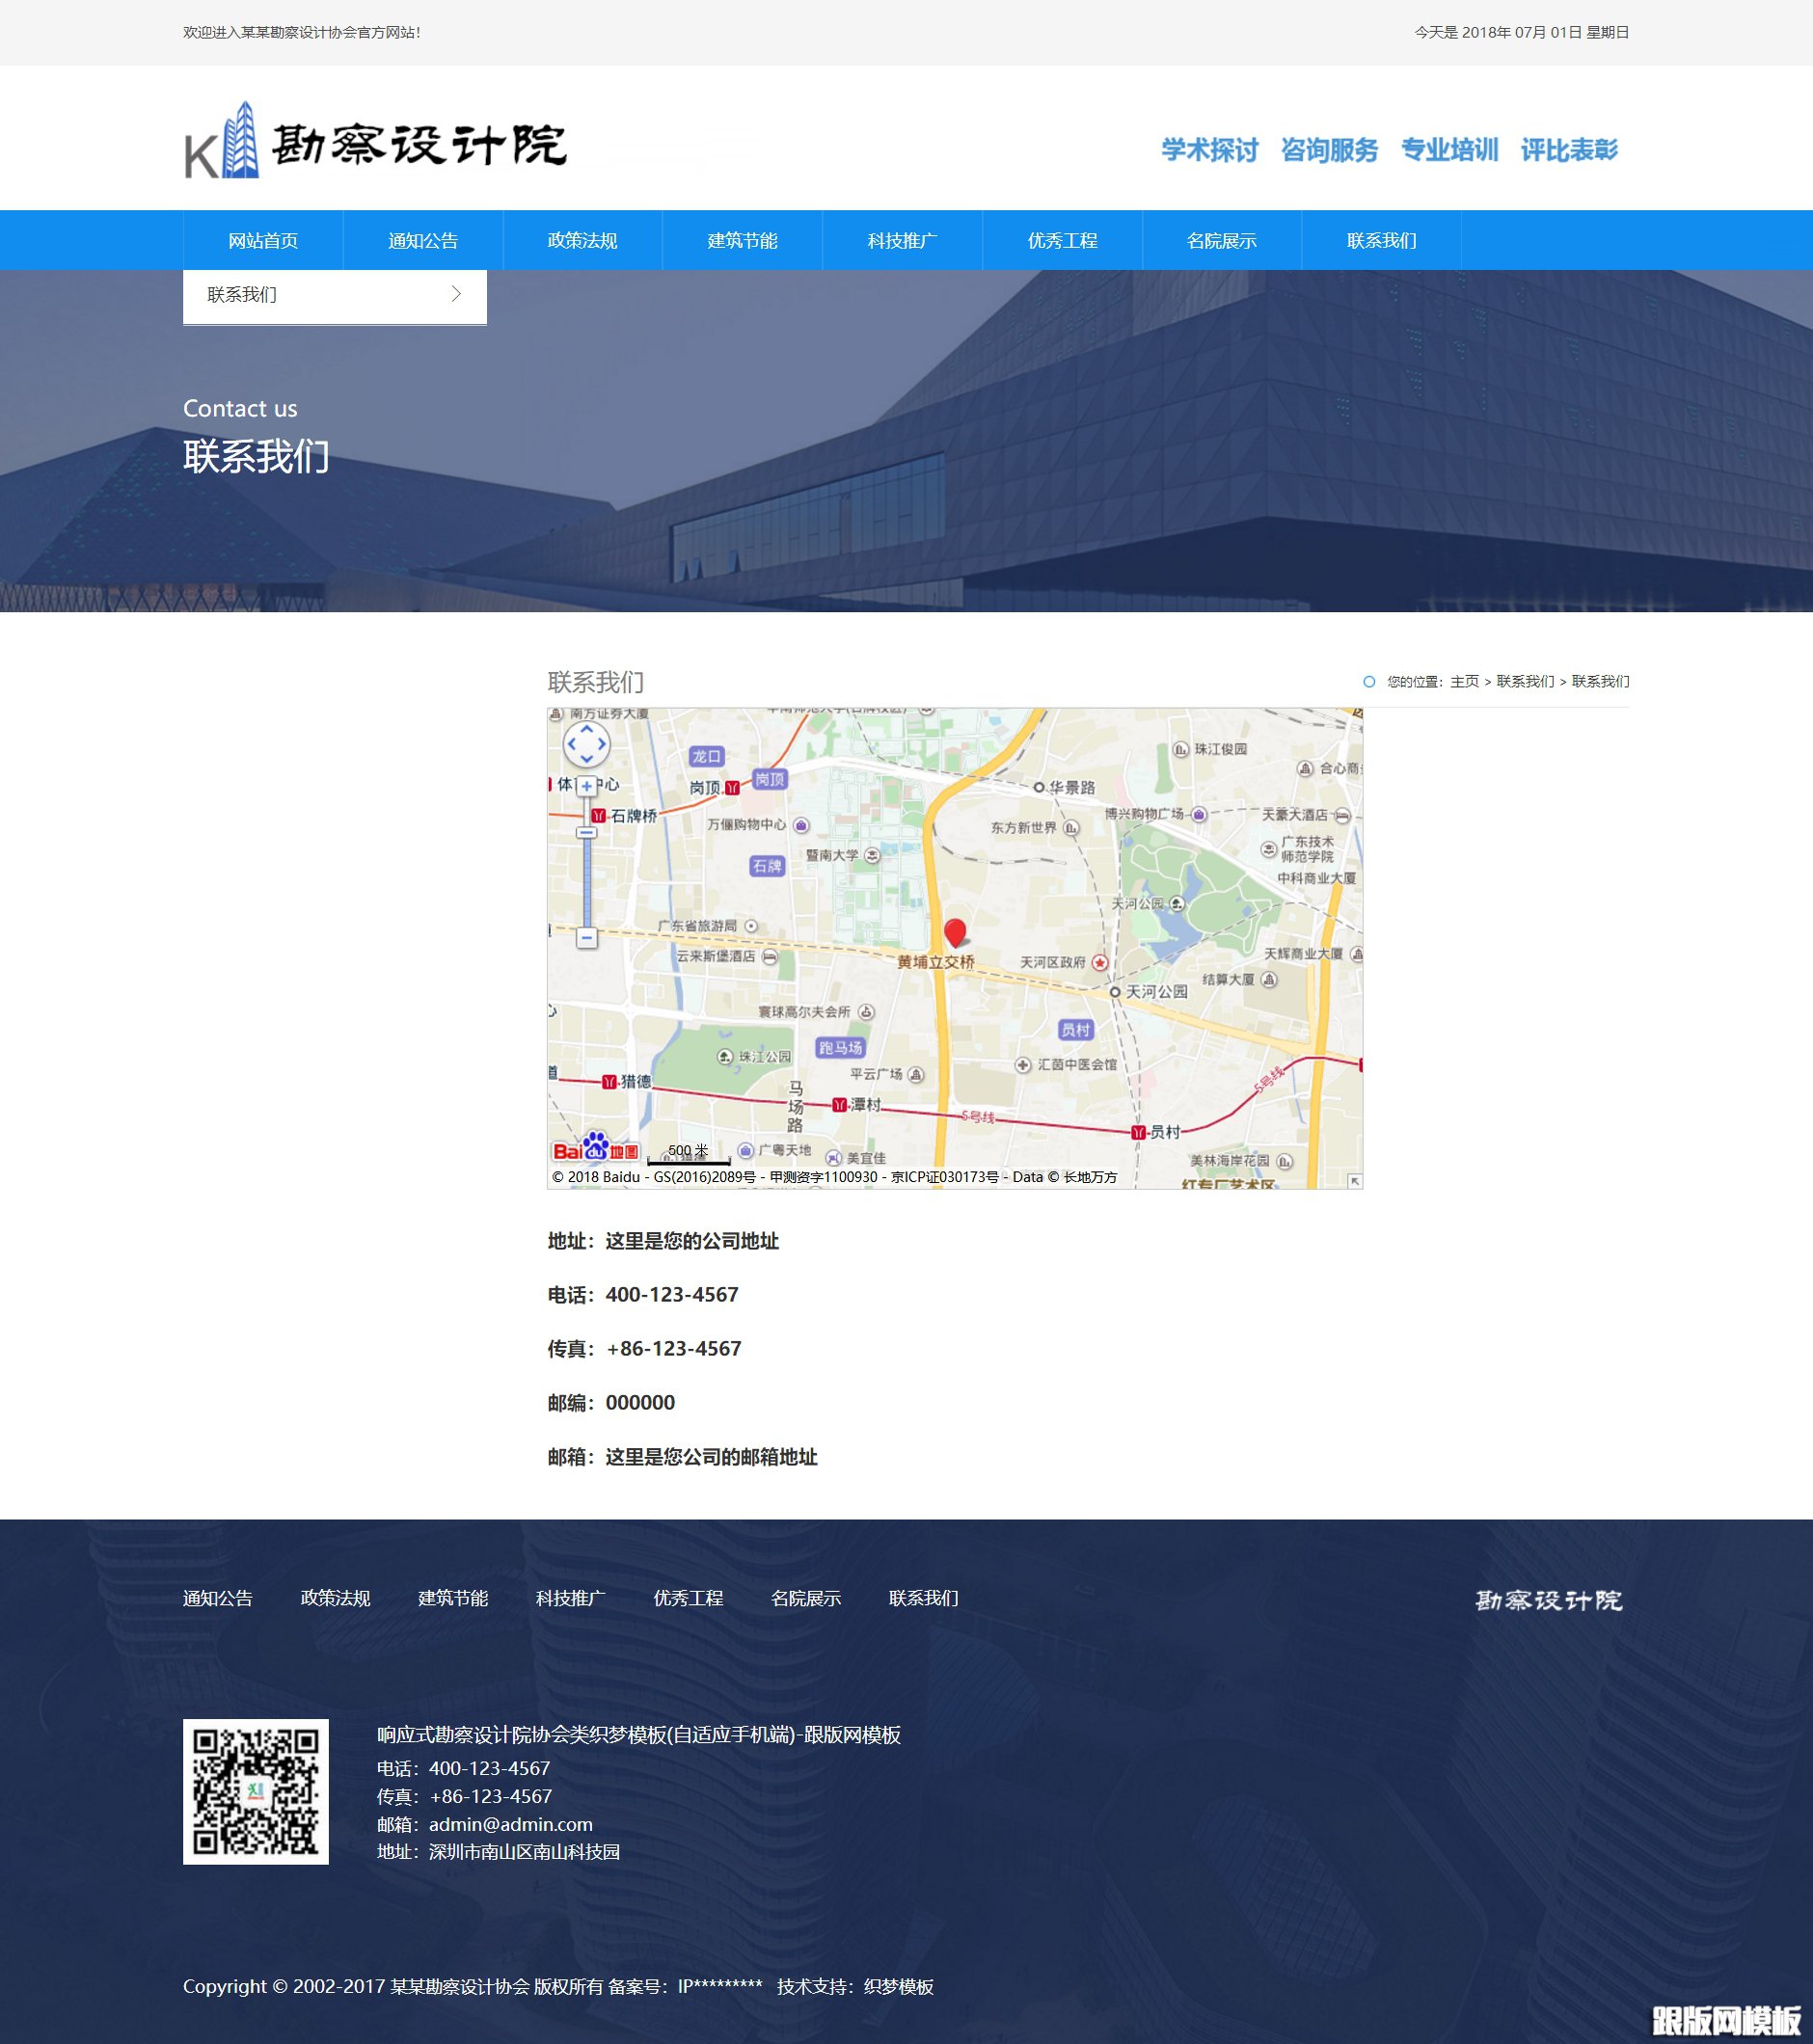Screen dimensions: 1813x2044
Task: Click the shopping icon at 万俪购物中心
Action: 802,826
